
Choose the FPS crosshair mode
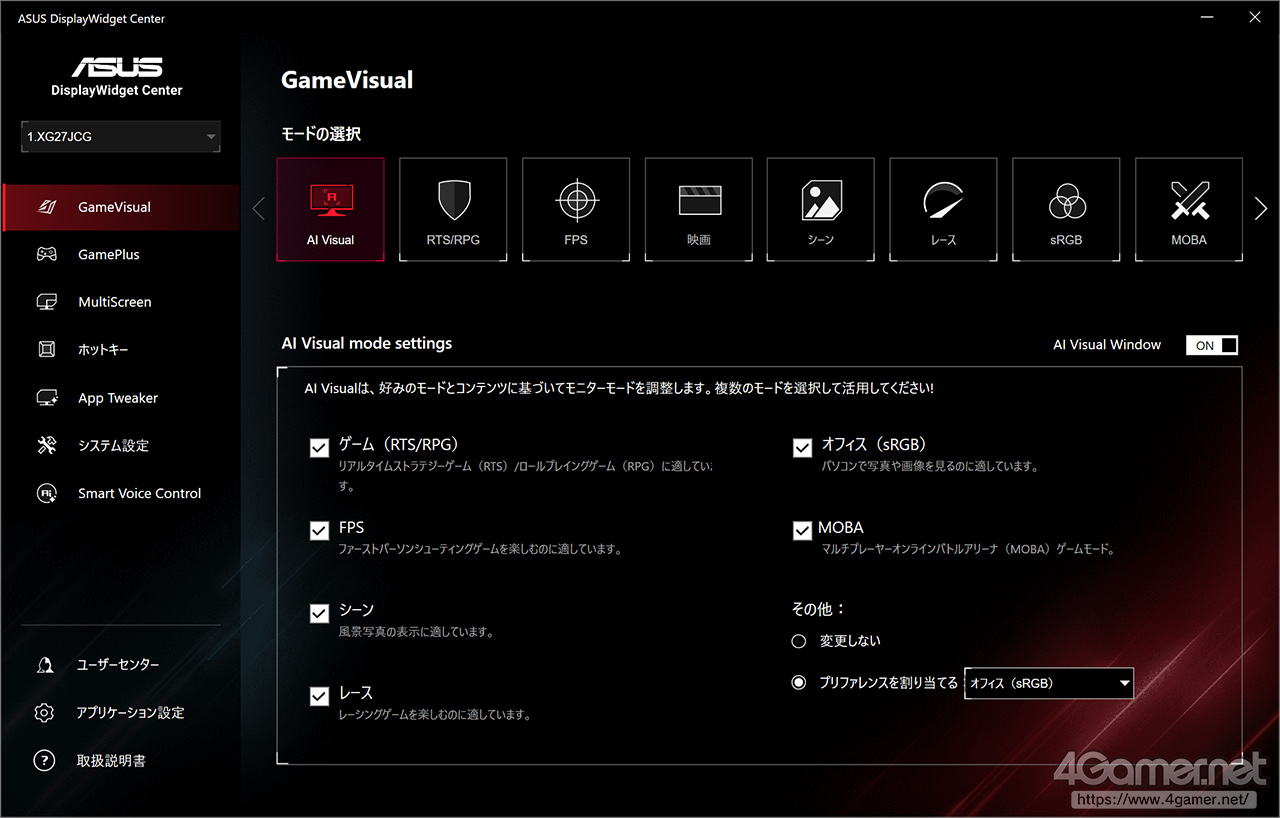click(575, 209)
